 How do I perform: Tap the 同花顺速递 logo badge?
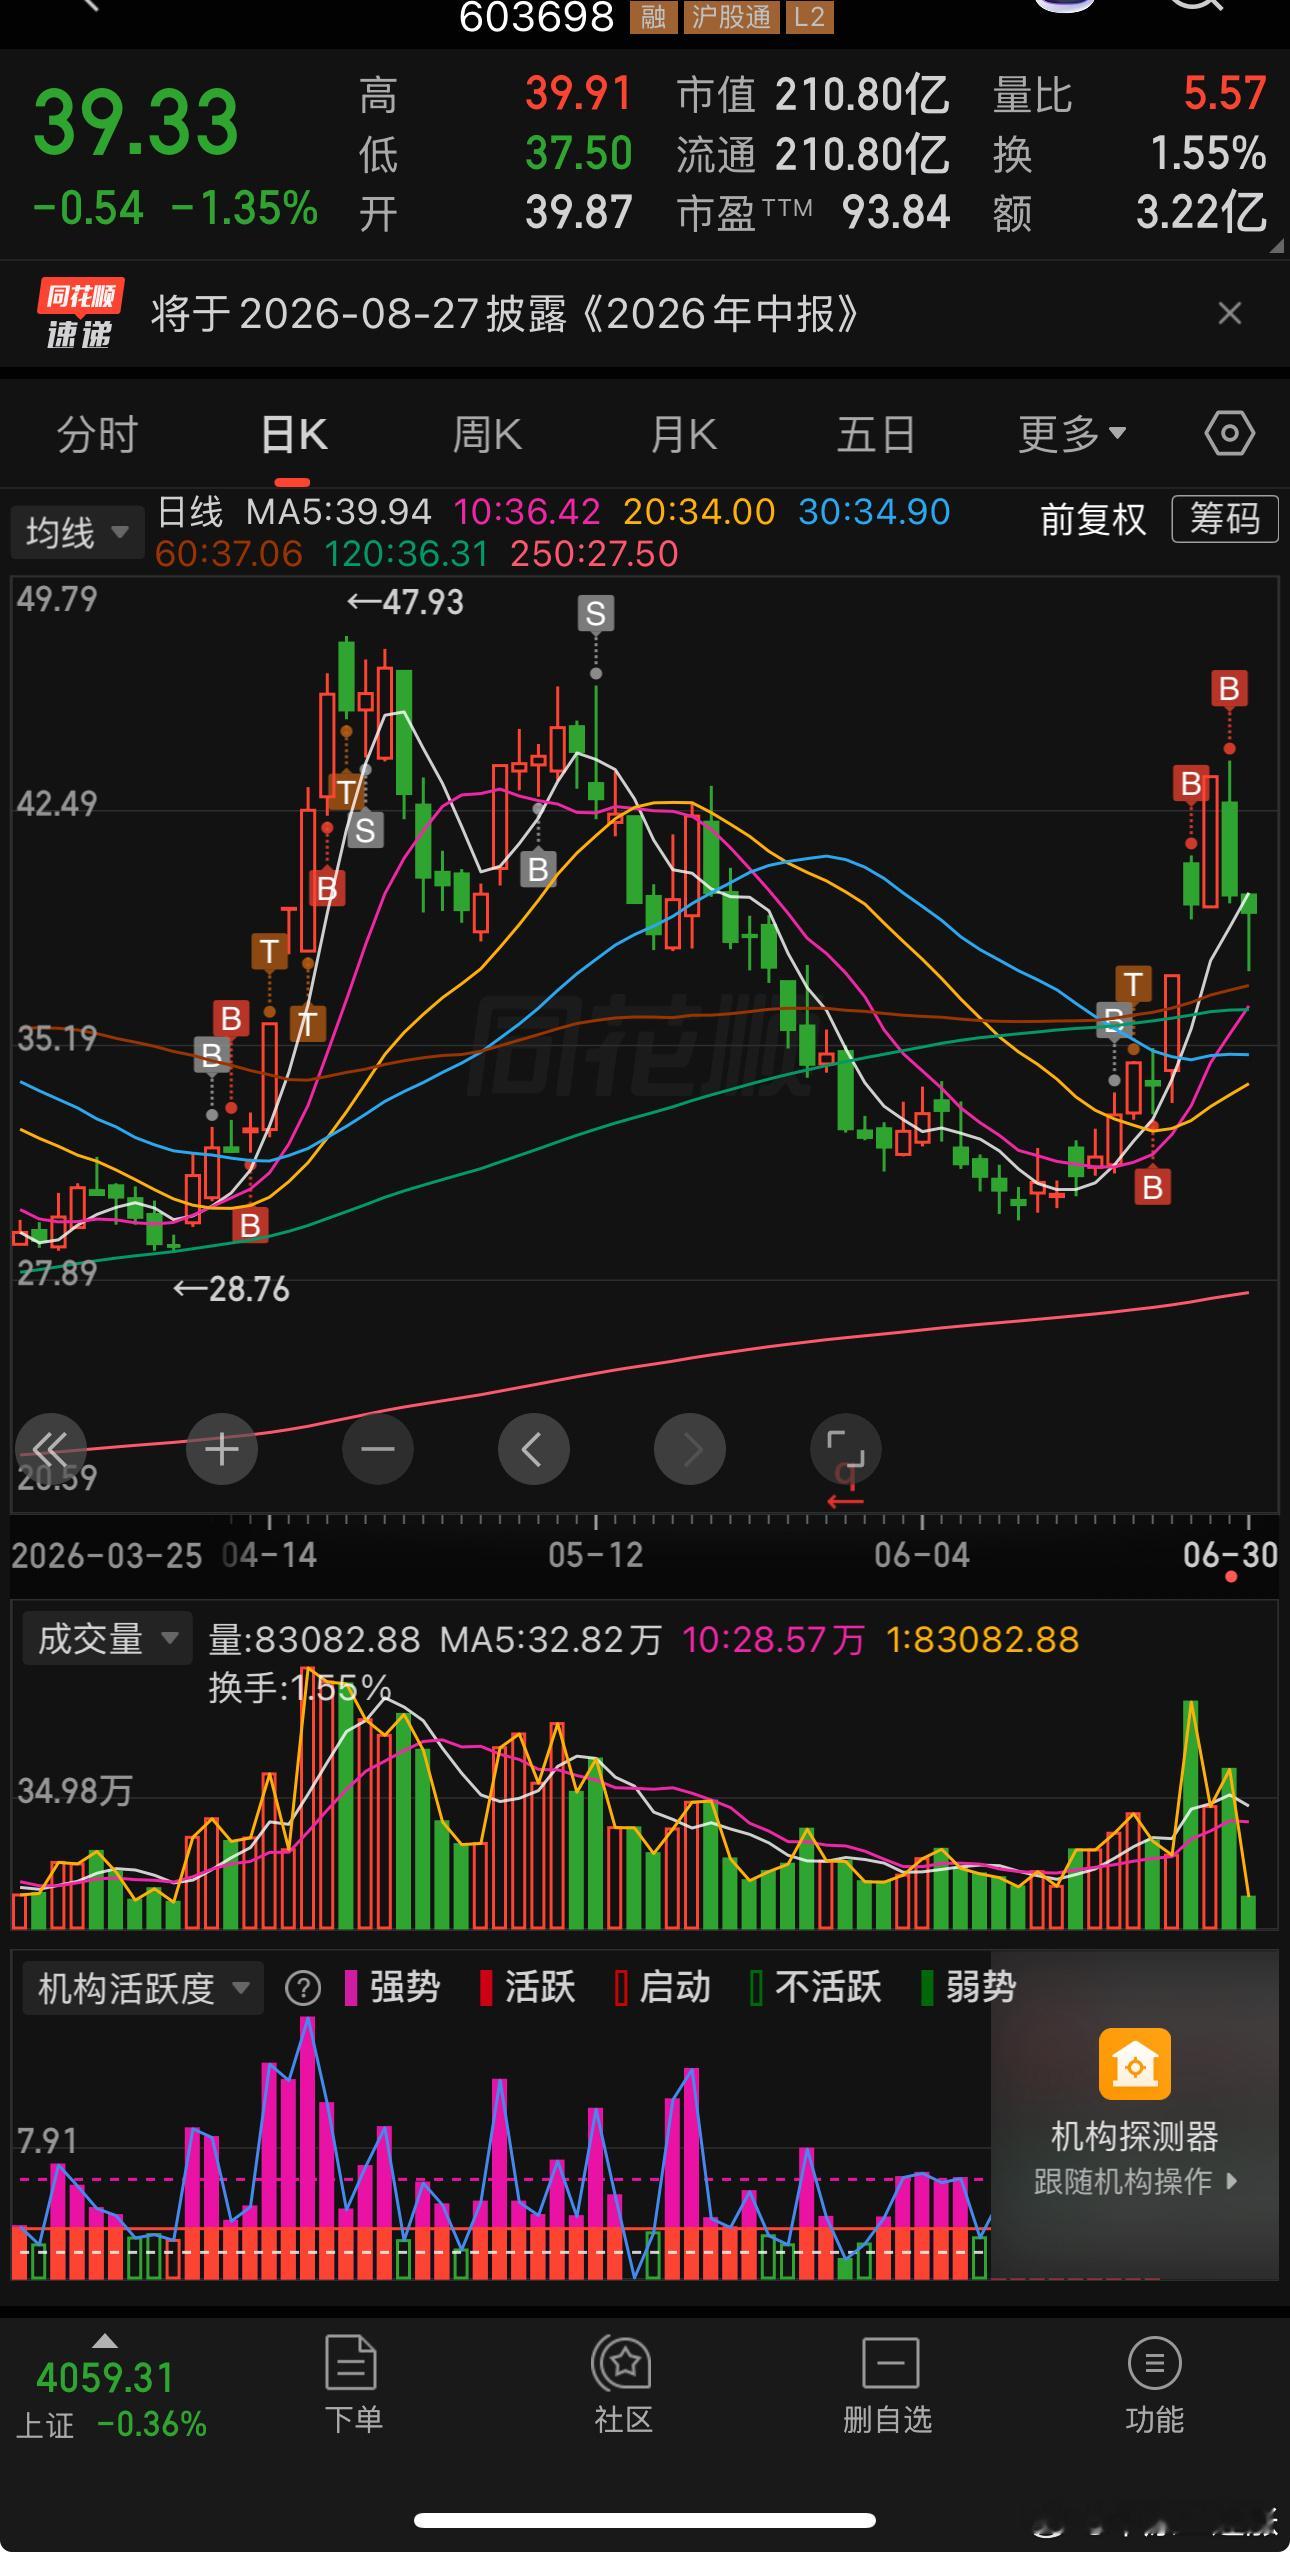(x=80, y=314)
